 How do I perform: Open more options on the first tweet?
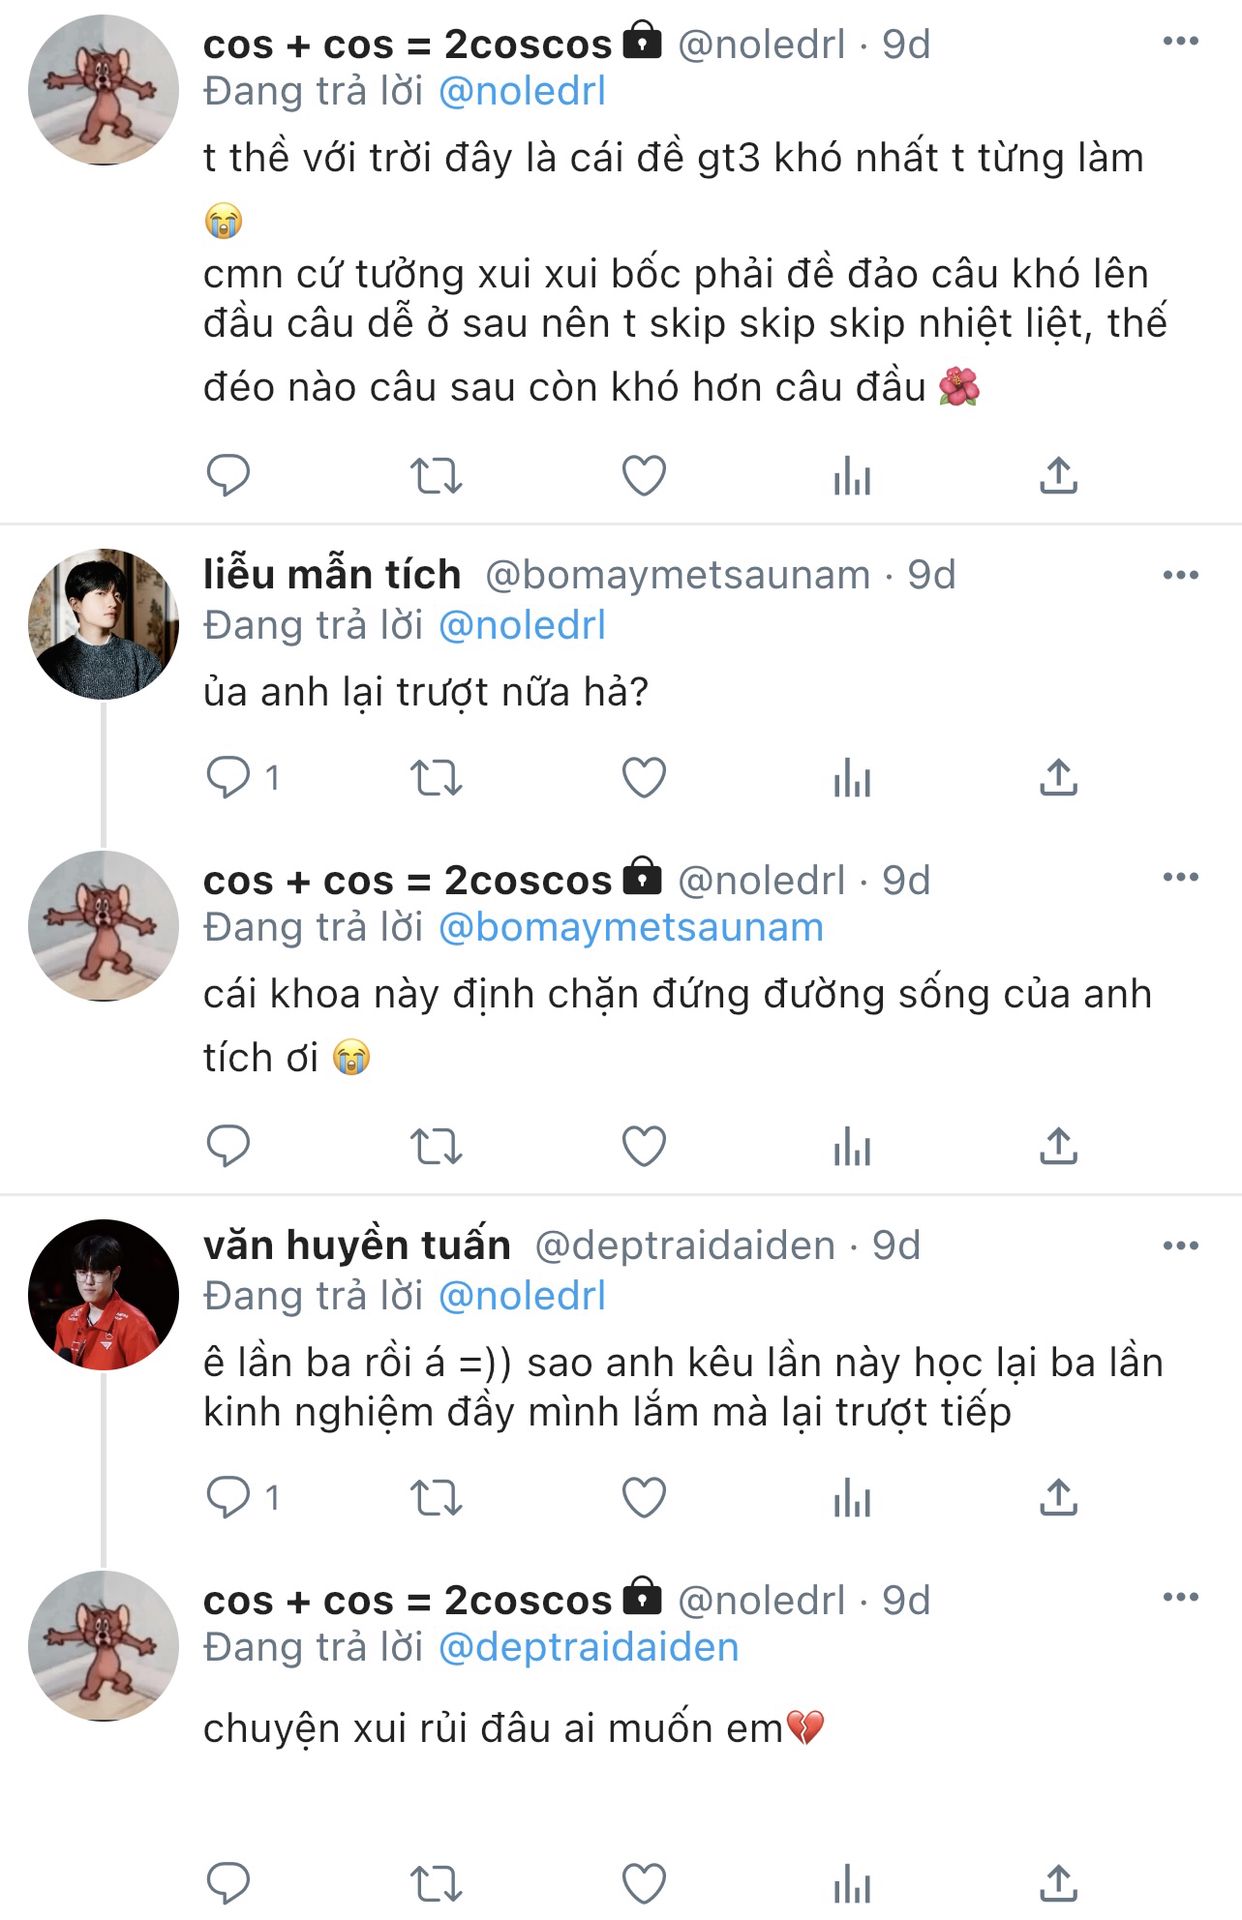point(1180,41)
